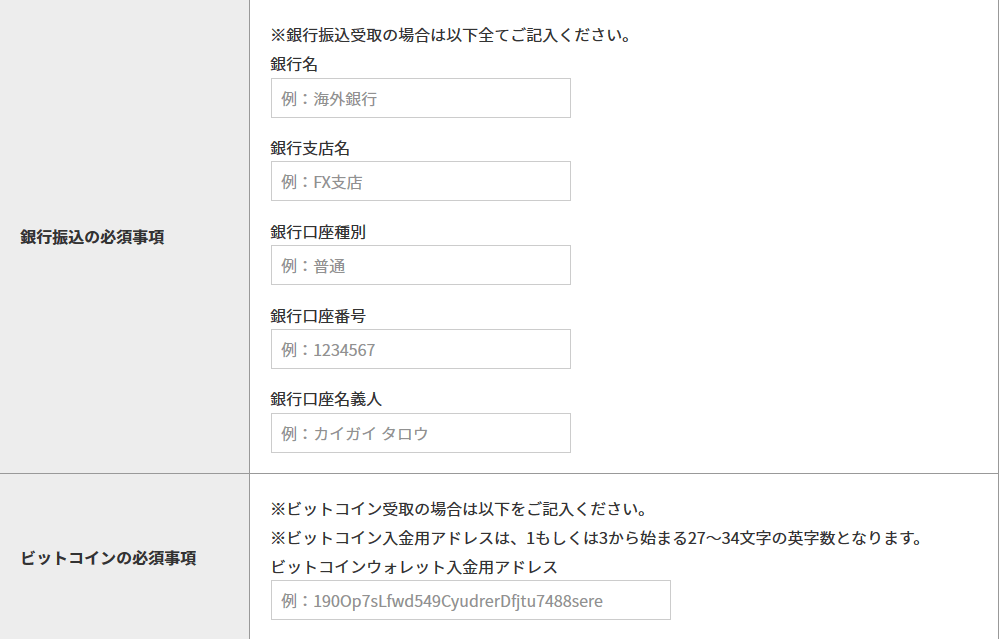Screen dimensions: 1000x639
Task: Click the ビットコインの必須事項 row header
Action: [108, 558]
